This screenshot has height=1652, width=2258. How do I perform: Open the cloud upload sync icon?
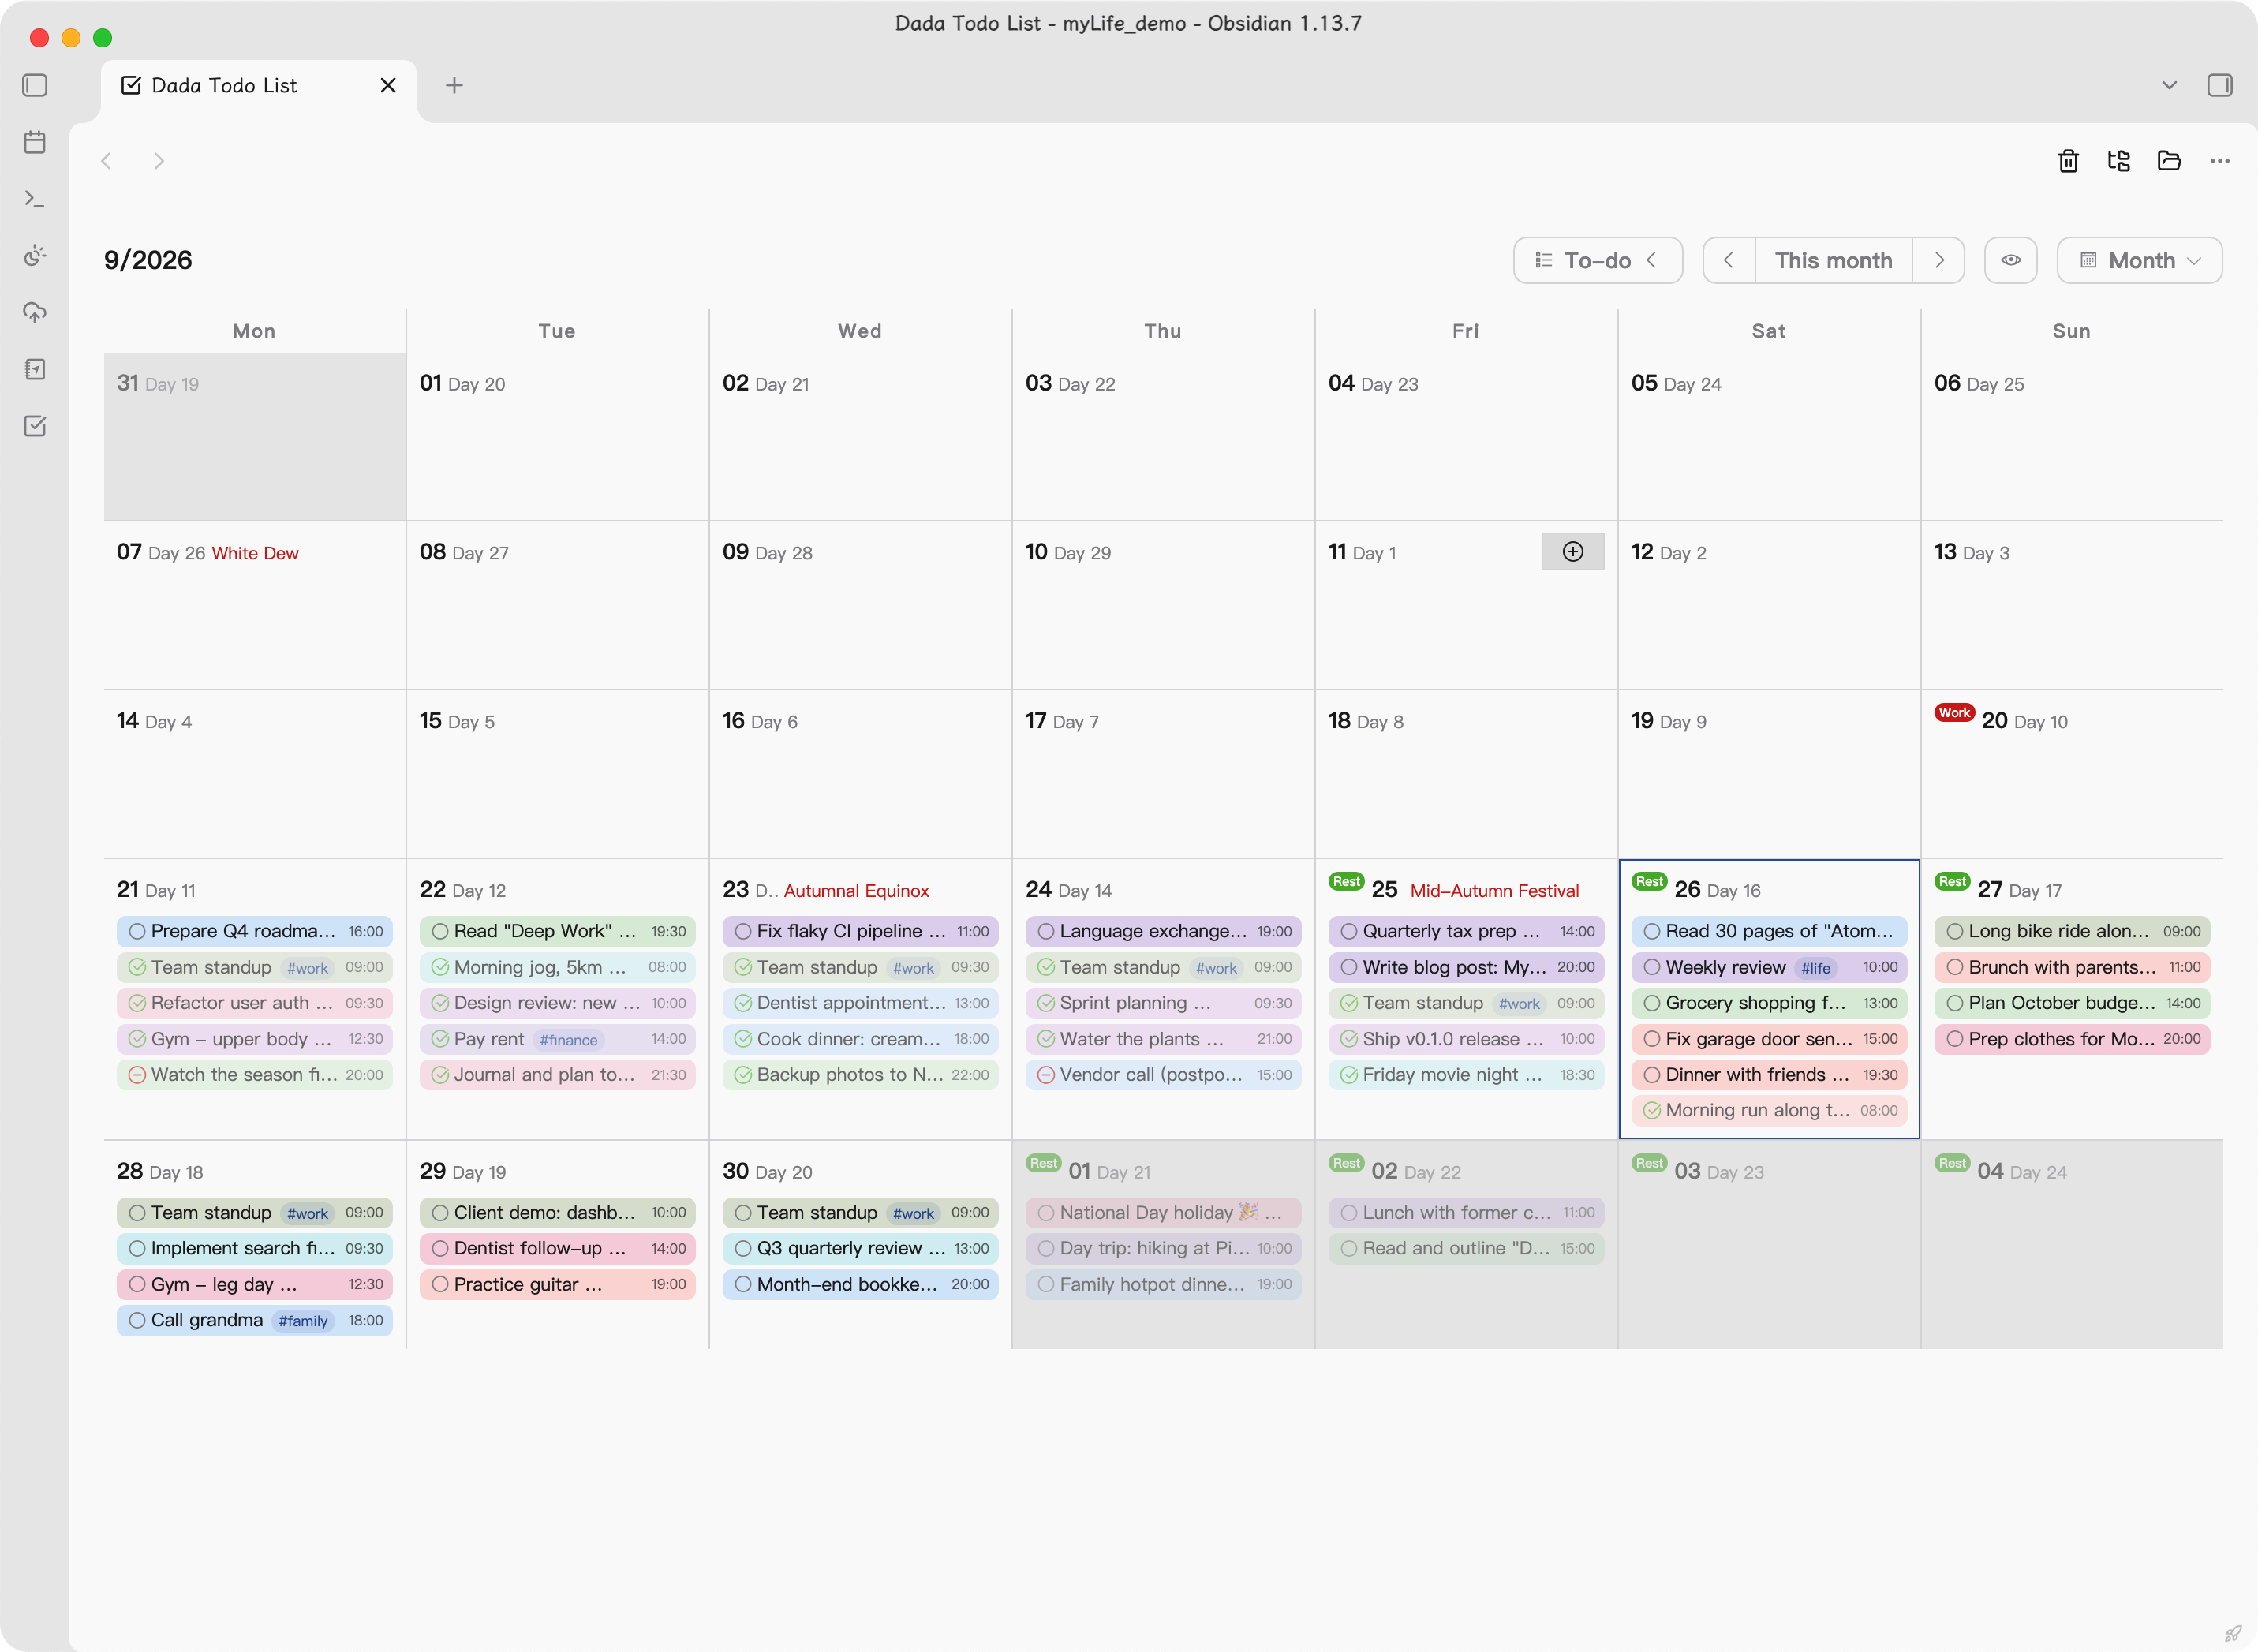click(x=35, y=313)
